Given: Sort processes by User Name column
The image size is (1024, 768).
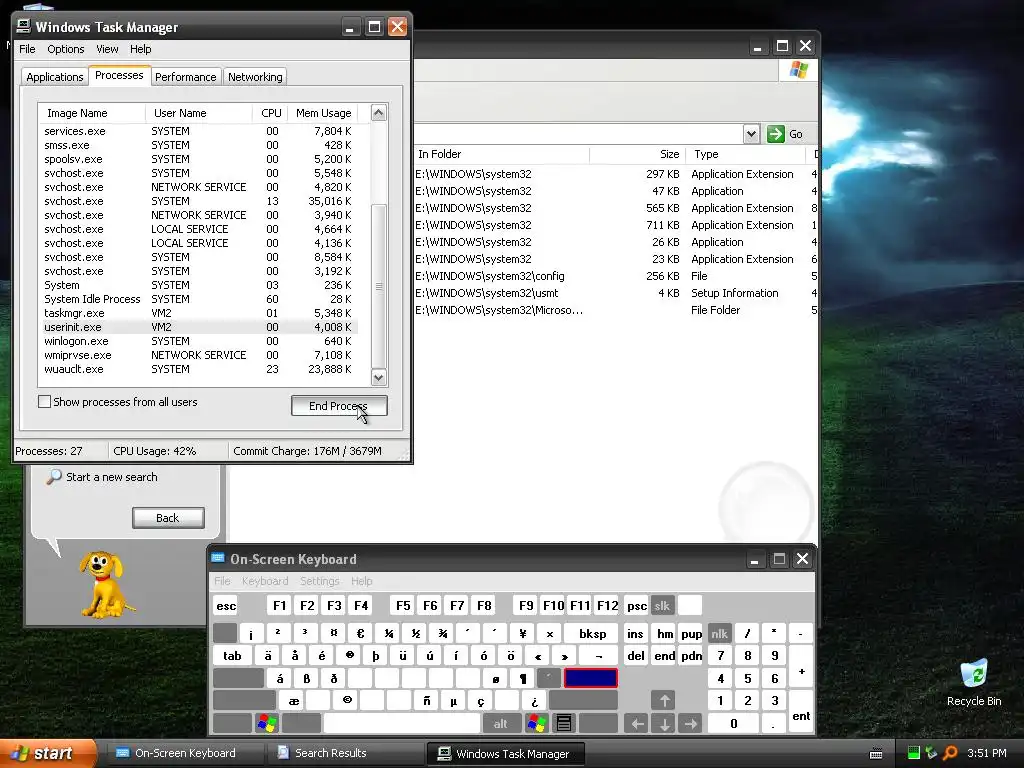Looking at the screenshot, I should pos(199,113).
